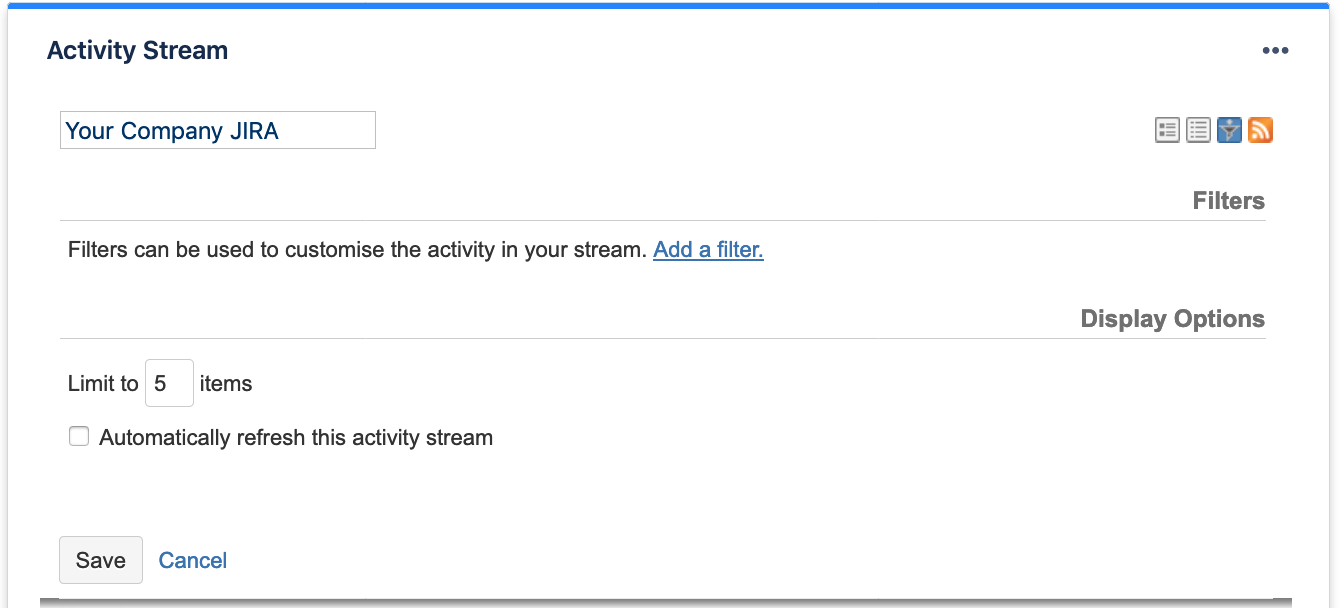Cancel editing the Activity Stream gadget
This screenshot has width=1340, height=608.
click(x=192, y=560)
